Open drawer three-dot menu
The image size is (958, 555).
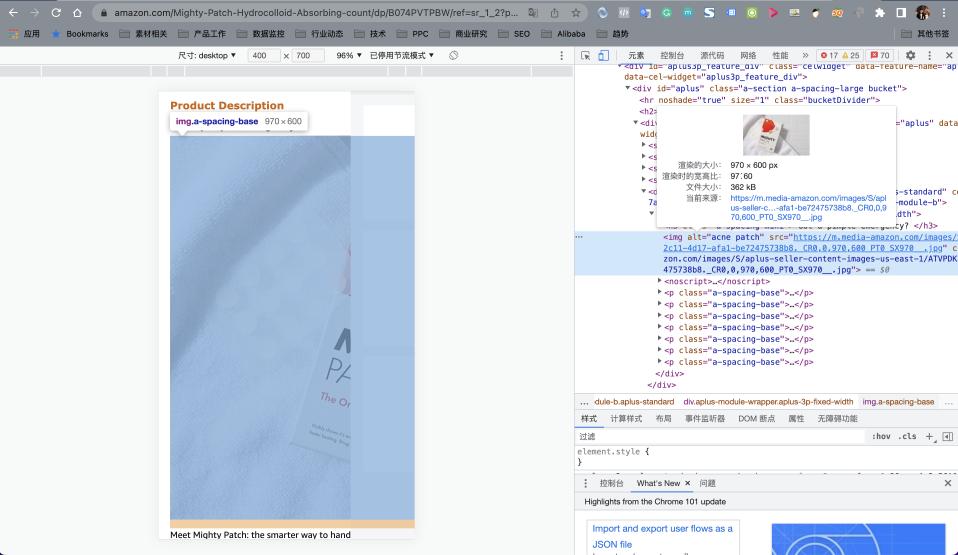point(585,483)
